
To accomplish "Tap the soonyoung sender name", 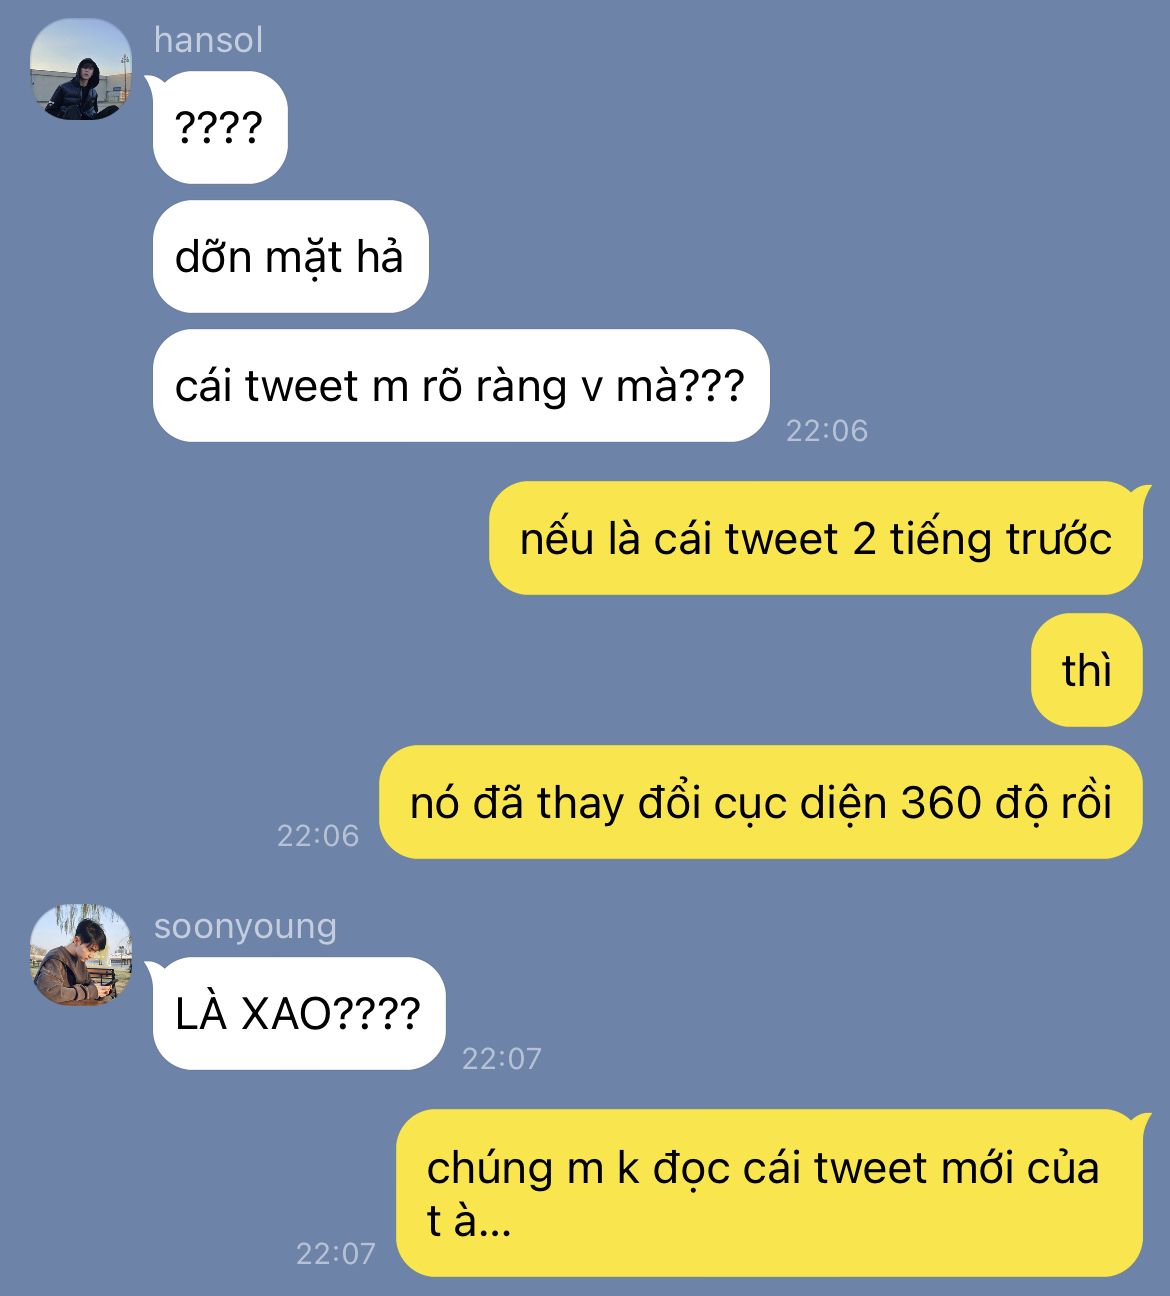I will pos(245,927).
